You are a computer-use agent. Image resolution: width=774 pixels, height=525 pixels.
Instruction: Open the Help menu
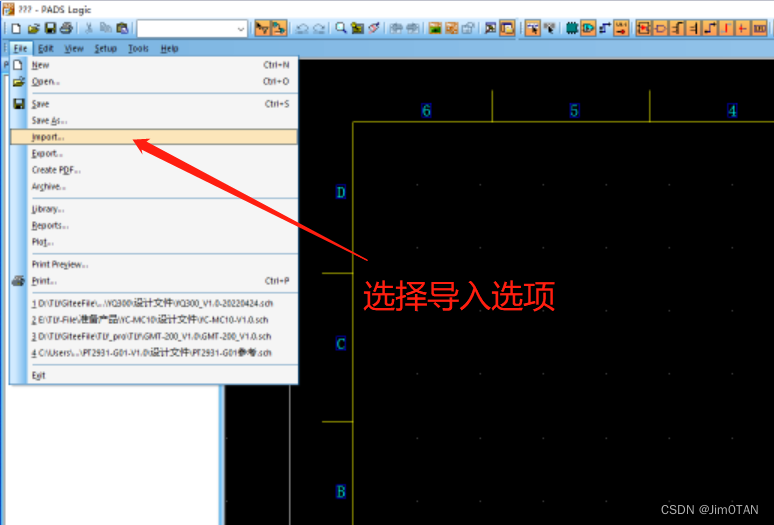point(169,48)
